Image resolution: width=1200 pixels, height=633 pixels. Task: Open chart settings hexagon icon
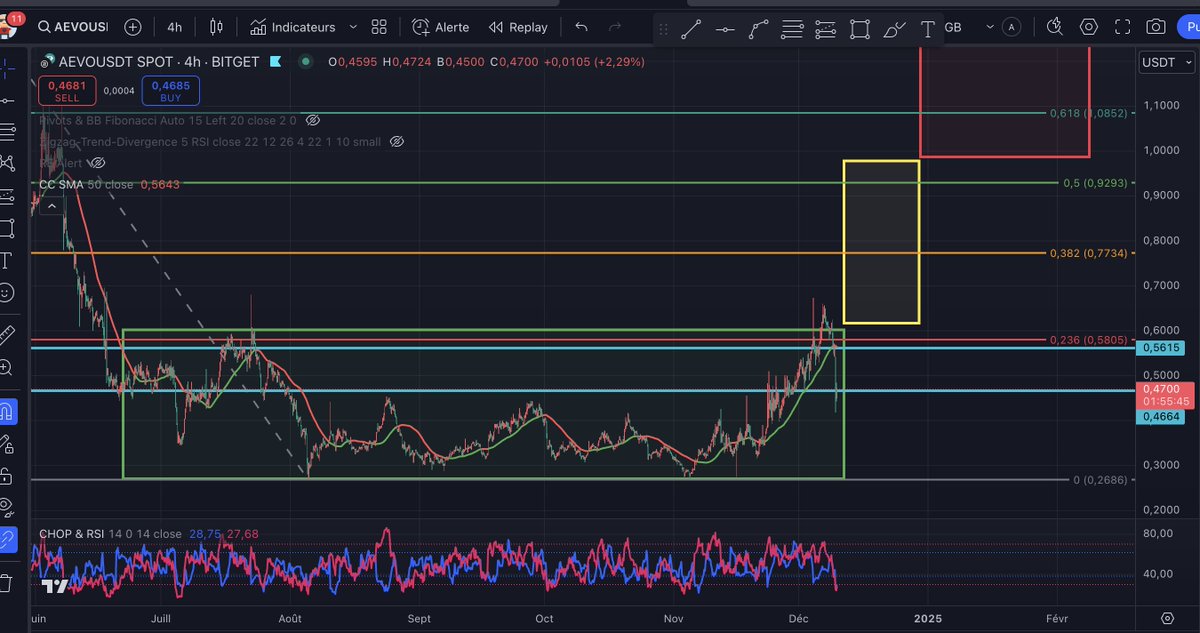tap(1089, 27)
